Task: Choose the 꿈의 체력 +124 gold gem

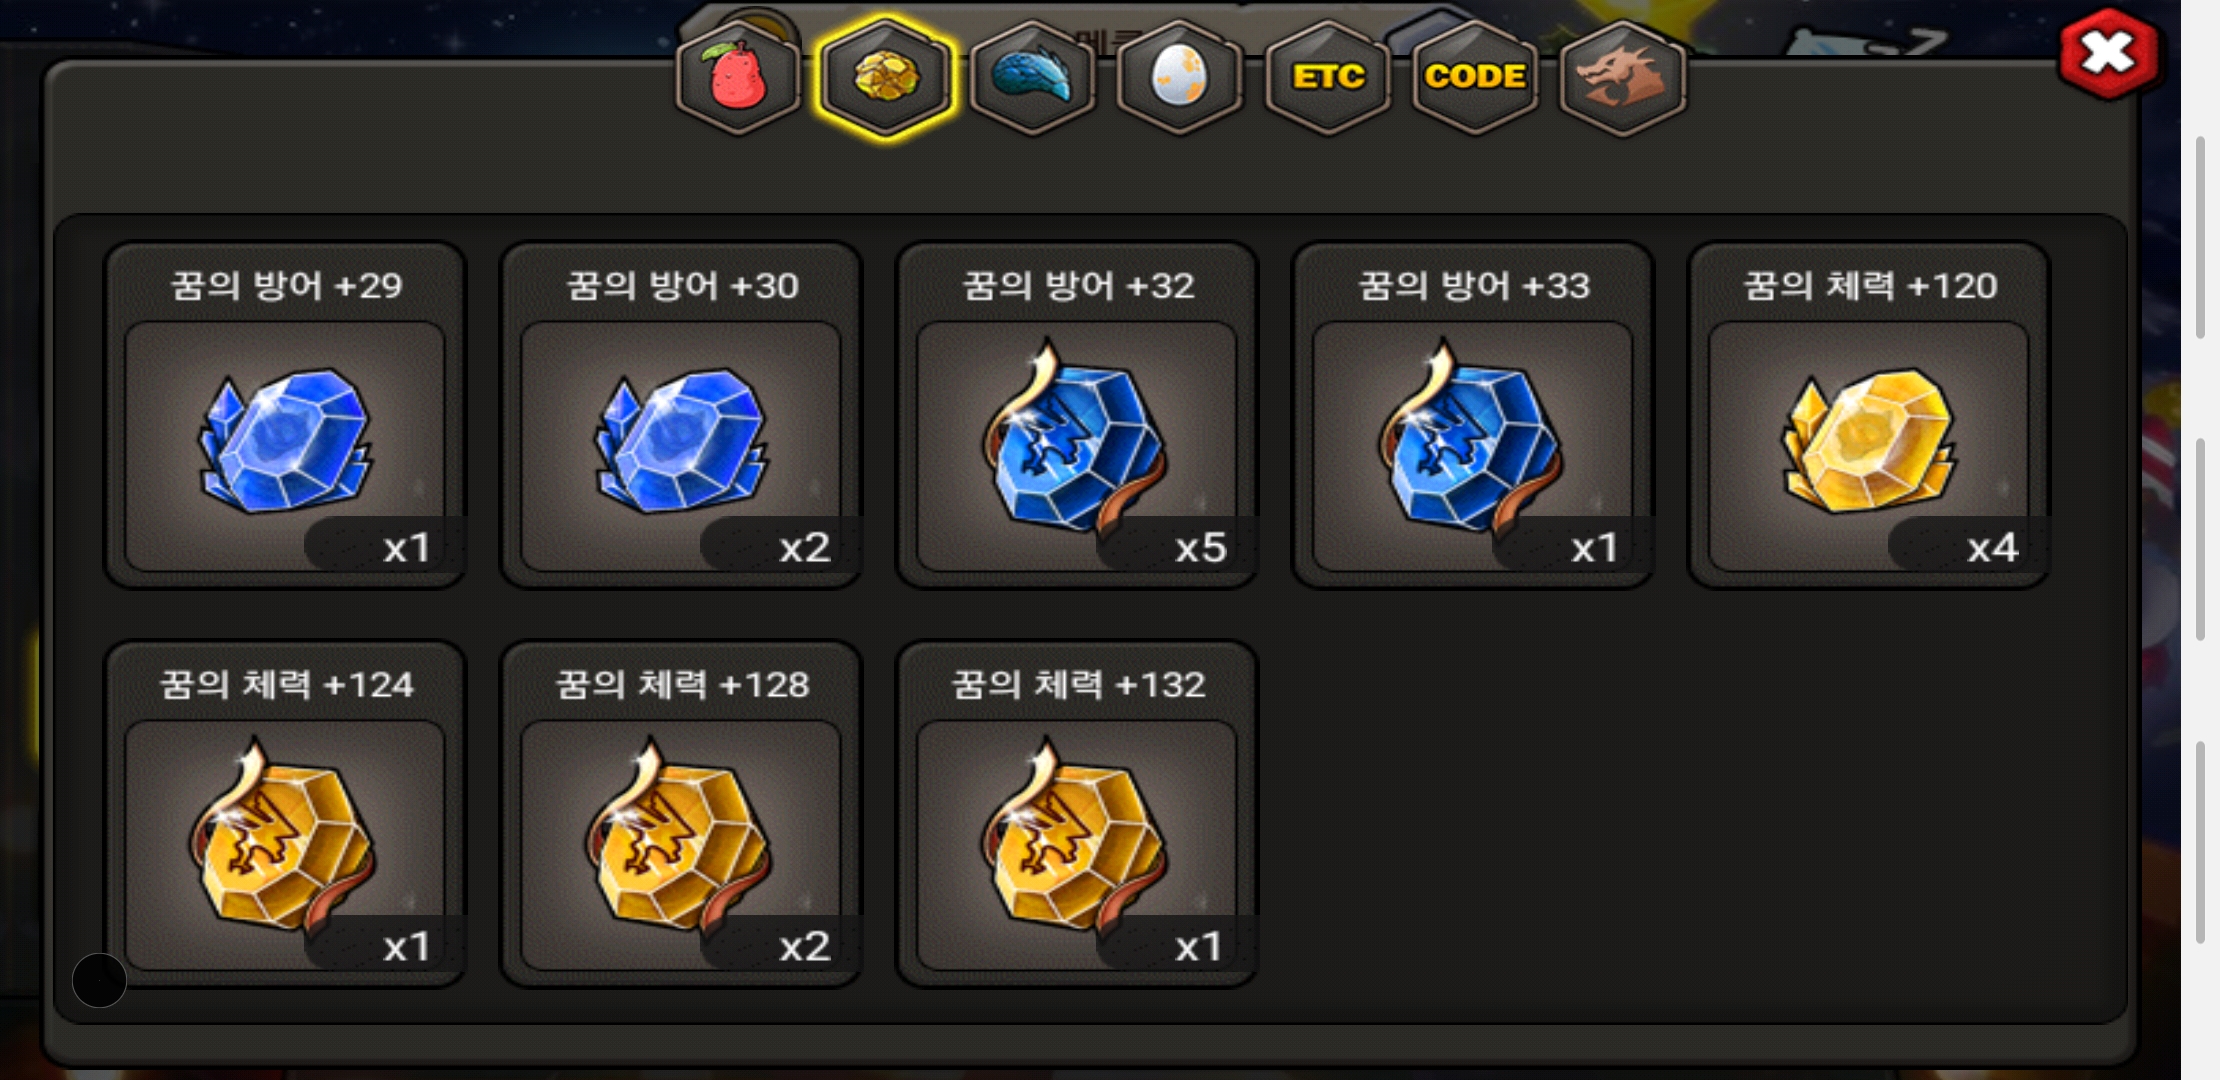Action: (x=285, y=814)
